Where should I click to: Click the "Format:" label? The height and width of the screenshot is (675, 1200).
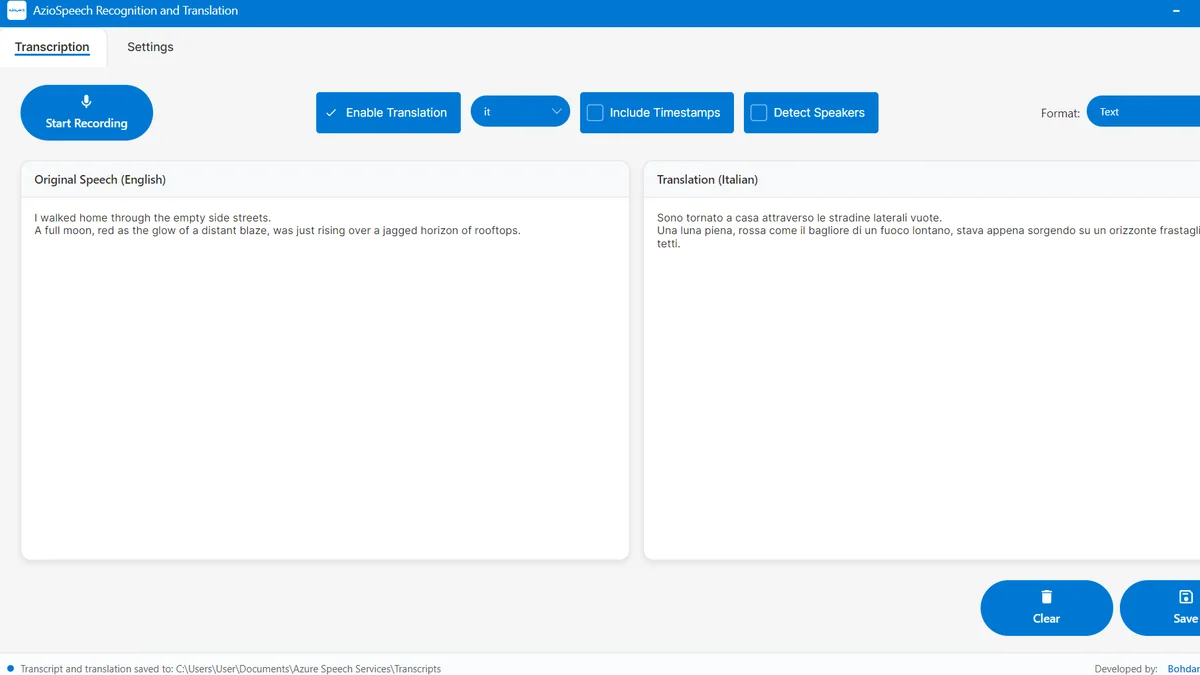click(x=1060, y=113)
